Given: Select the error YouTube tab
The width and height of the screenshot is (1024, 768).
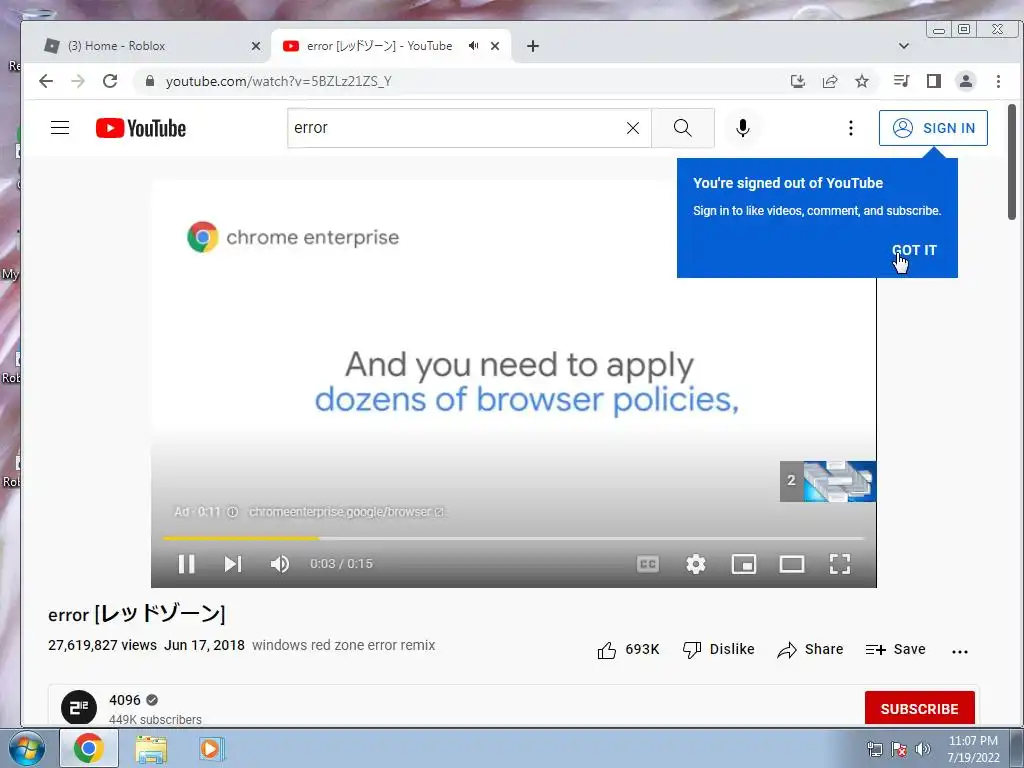Looking at the screenshot, I should tap(379, 46).
